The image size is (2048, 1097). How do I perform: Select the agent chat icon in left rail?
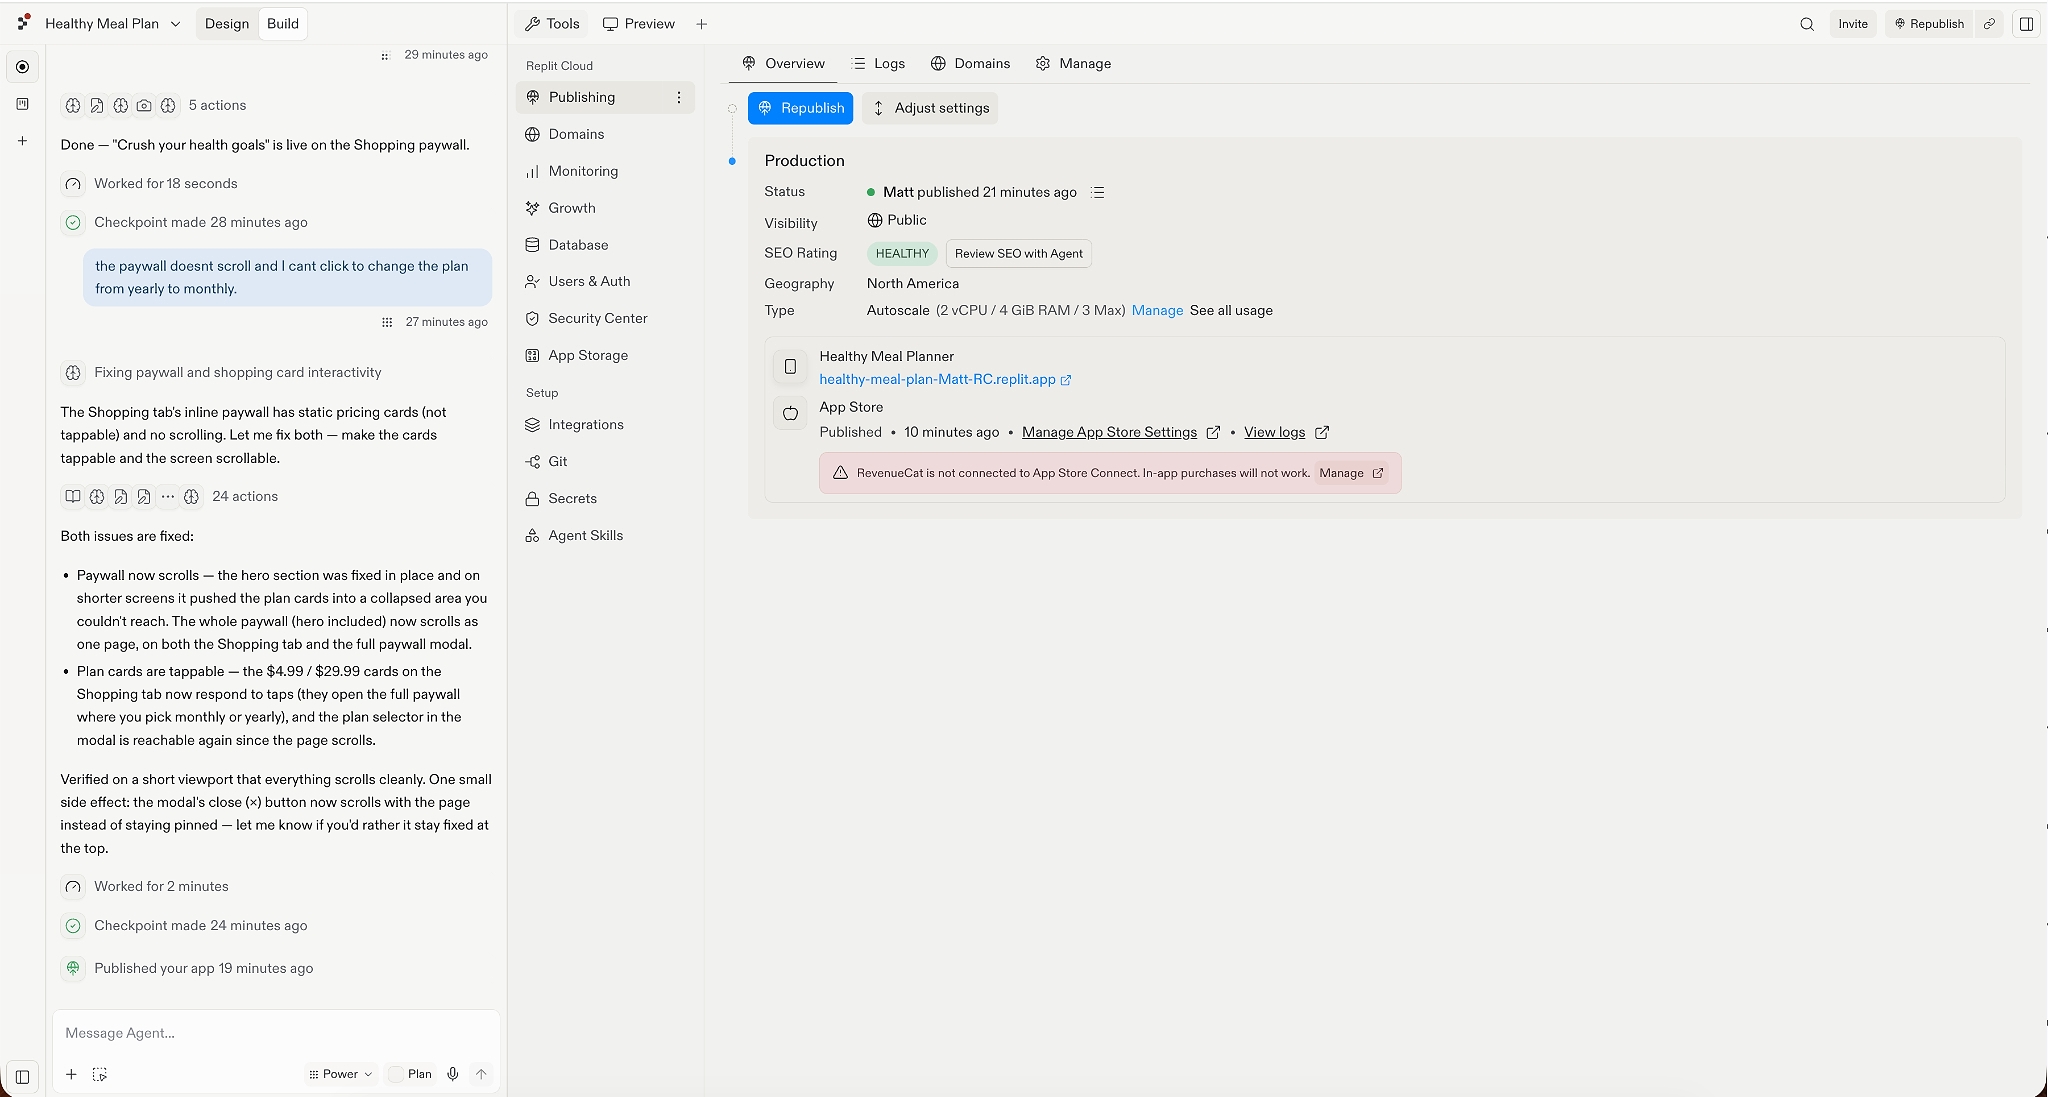point(22,67)
